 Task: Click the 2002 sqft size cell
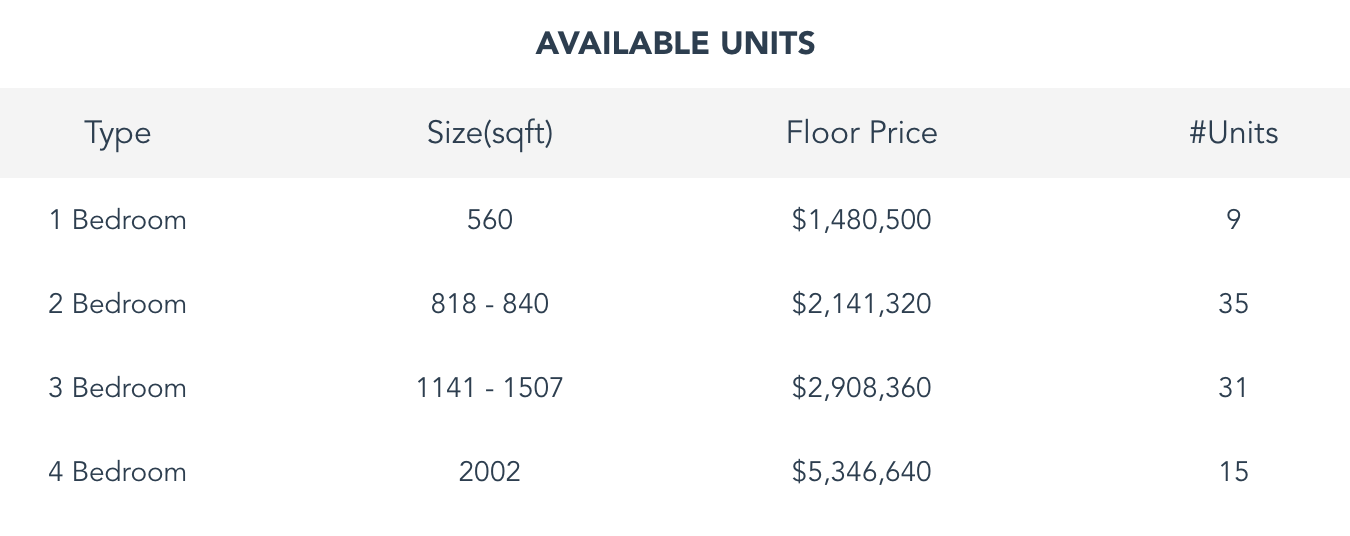[490, 472]
